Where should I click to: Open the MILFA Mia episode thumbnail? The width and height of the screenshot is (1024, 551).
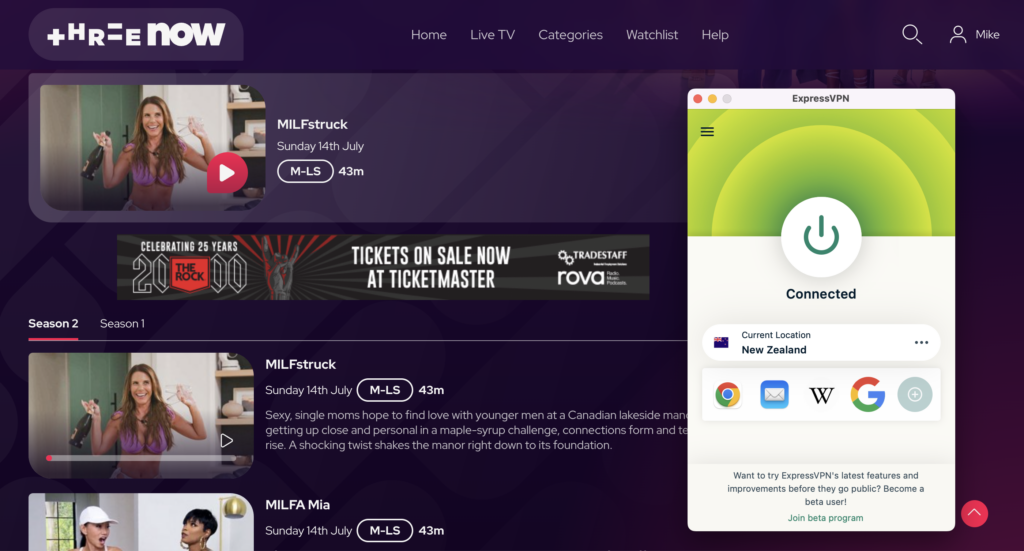pos(141,522)
